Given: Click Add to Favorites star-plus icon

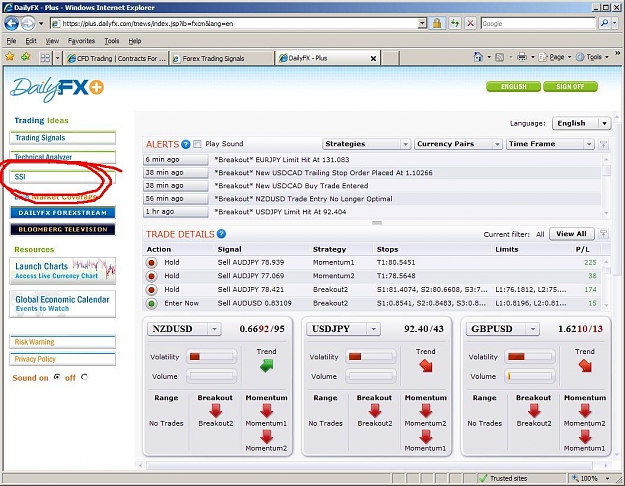Looking at the screenshot, I should [x=26, y=57].
